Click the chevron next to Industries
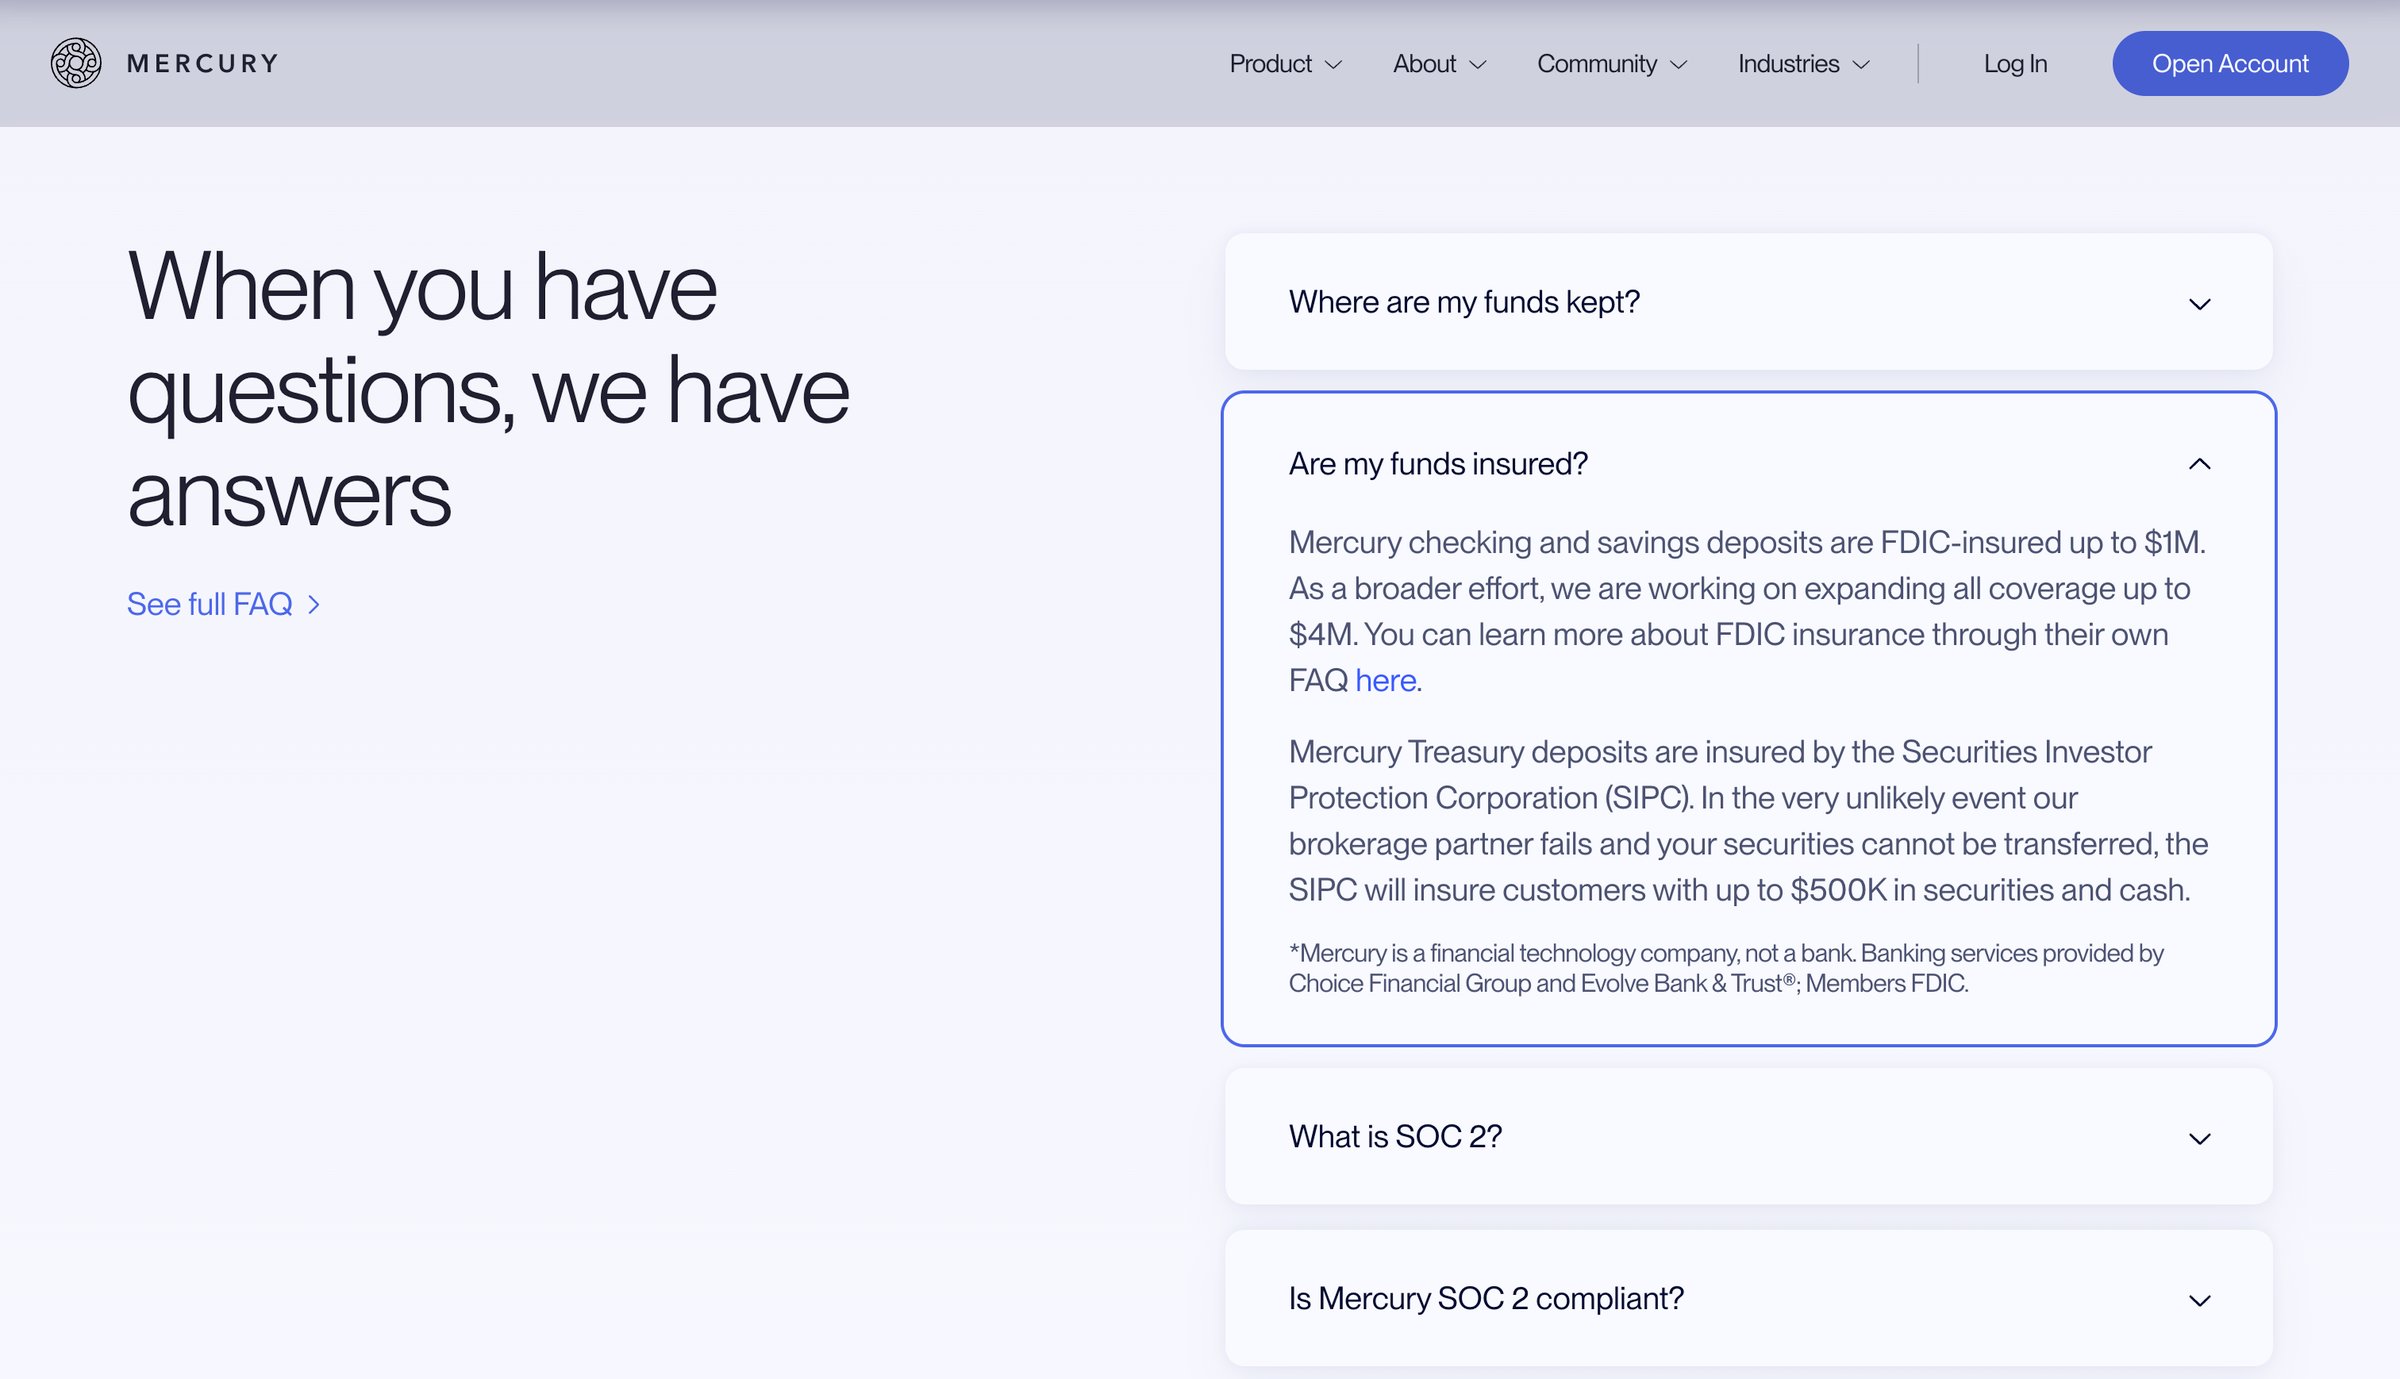This screenshot has height=1379, width=2400. tap(1861, 65)
